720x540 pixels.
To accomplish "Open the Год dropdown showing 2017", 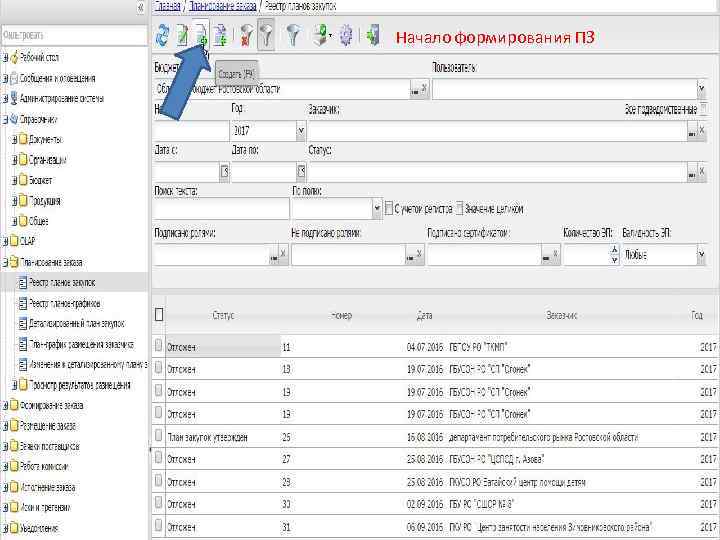I will [x=301, y=130].
